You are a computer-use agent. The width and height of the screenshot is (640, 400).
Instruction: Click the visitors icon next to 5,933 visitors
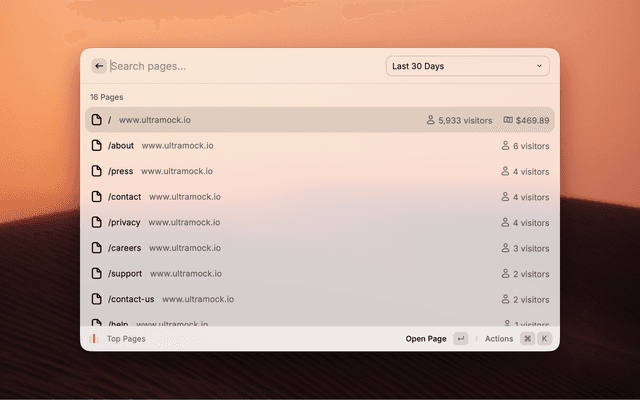(x=431, y=120)
